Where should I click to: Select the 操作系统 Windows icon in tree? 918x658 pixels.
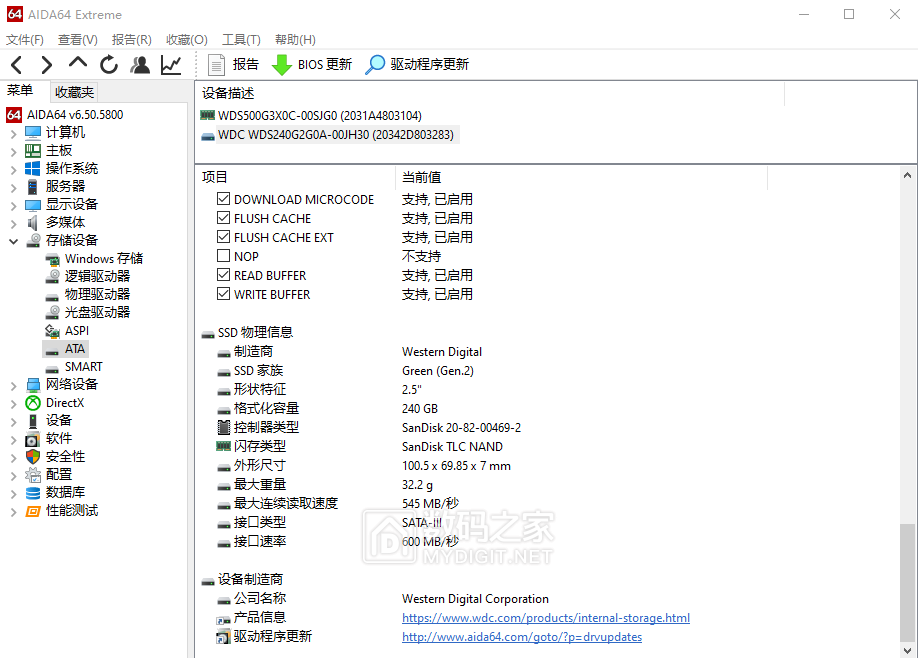(x=33, y=169)
